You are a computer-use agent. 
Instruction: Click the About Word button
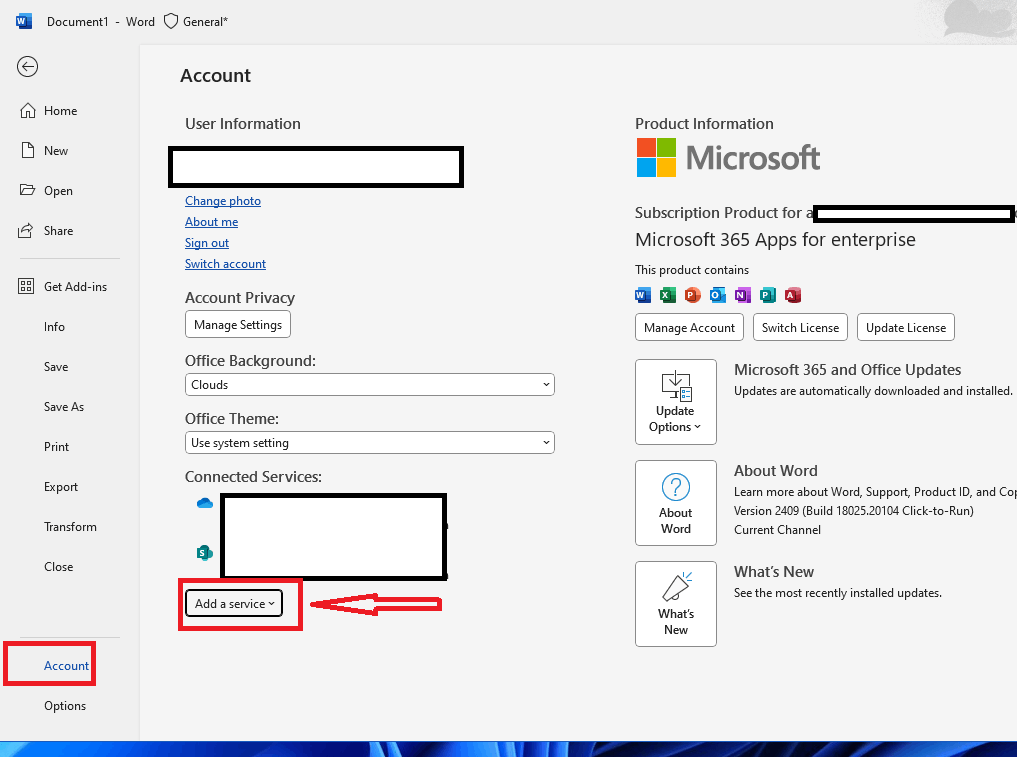click(x=676, y=503)
